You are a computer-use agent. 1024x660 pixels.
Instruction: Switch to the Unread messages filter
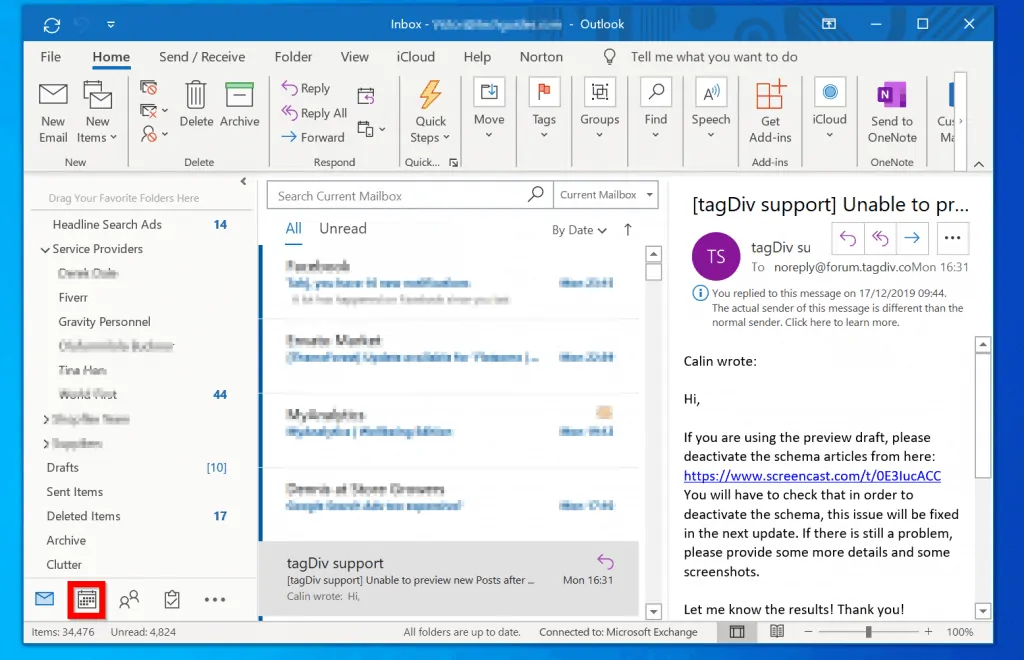pos(342,228)
